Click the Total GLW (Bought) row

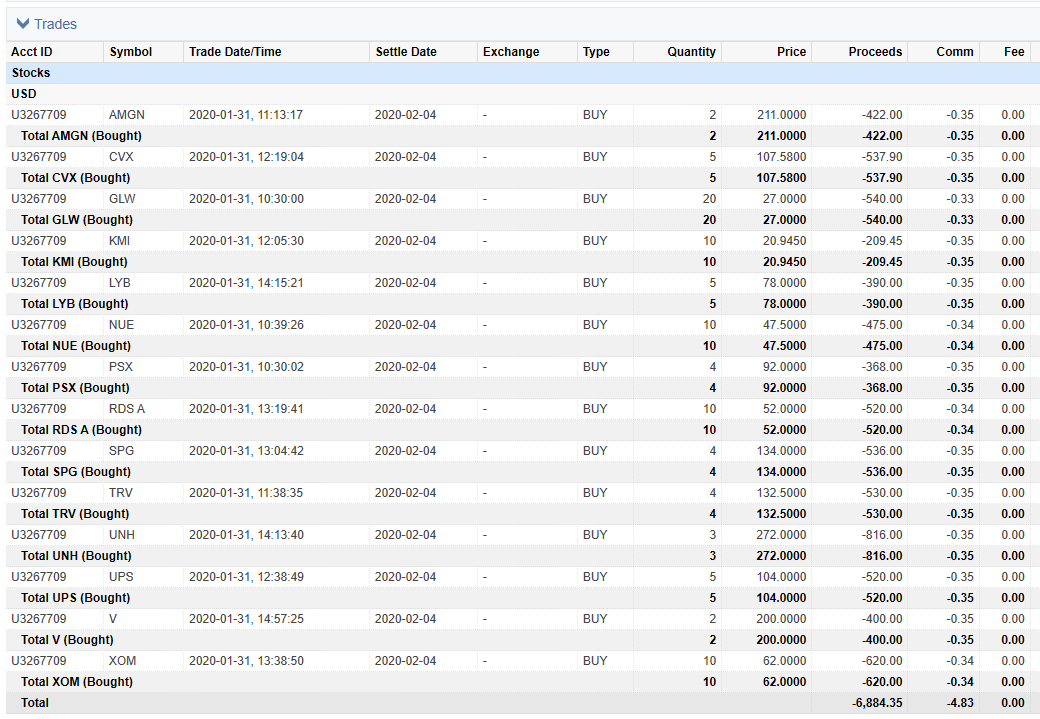coord(523,220)
